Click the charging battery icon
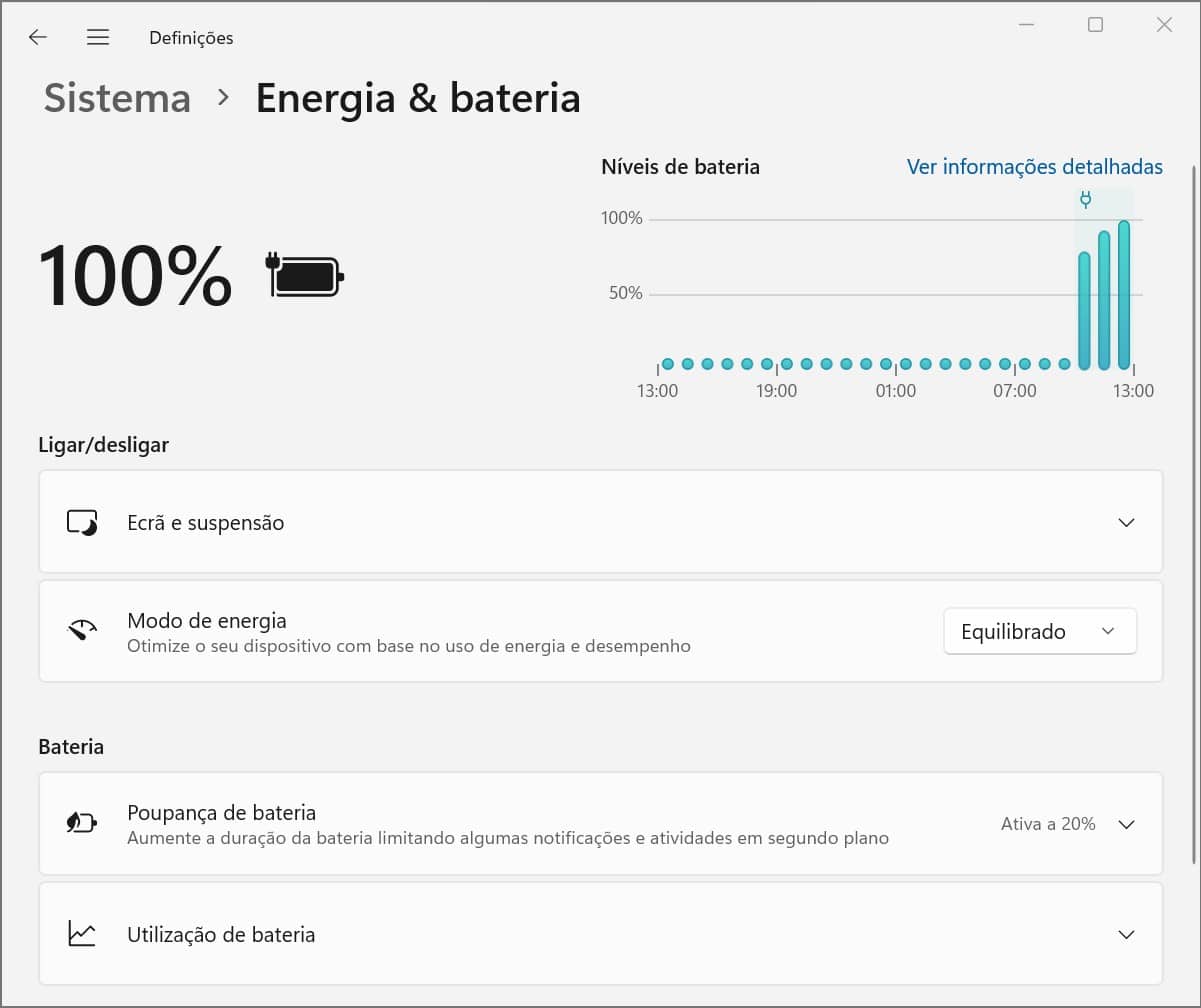Viewport: 1201px width, 1008px height. pyautogui.click(x=305, y=277)
